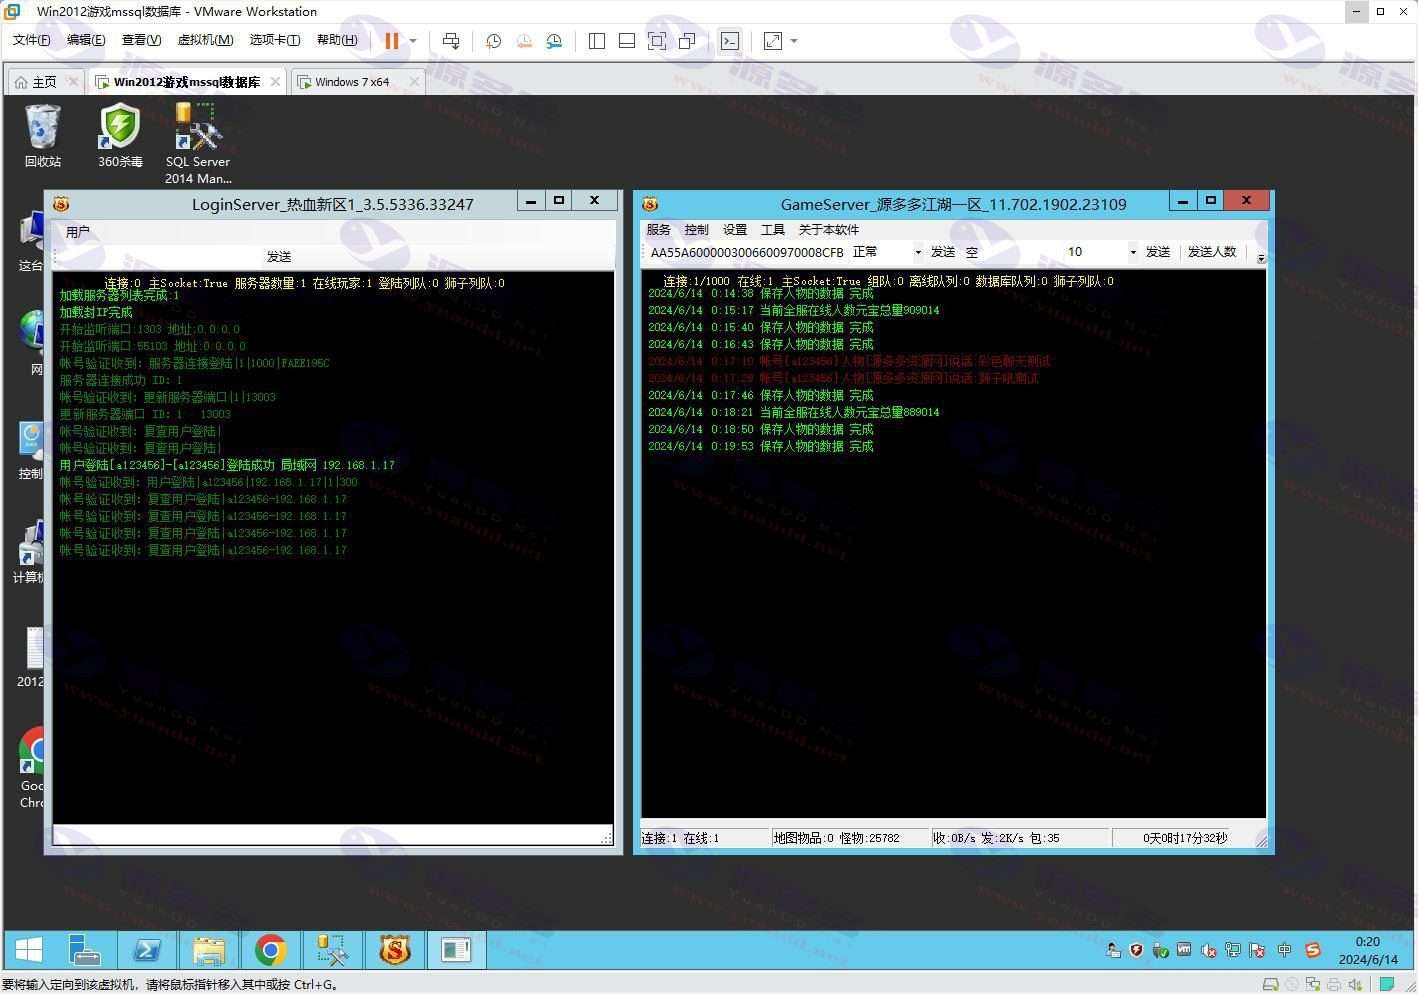
Task: Open the 工具 menu in GameServer
Action: tap(773, 230)
